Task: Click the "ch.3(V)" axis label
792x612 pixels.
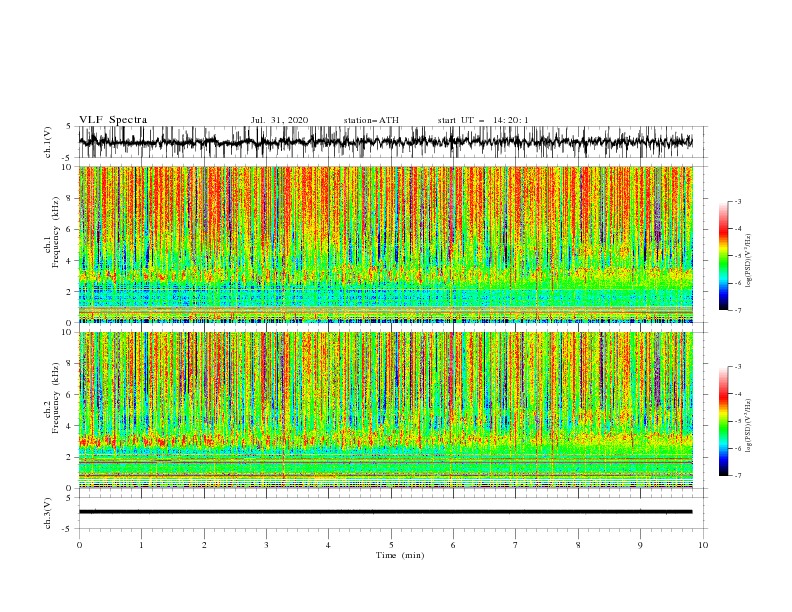Action: pyautogui.click(x=48, y=514)
